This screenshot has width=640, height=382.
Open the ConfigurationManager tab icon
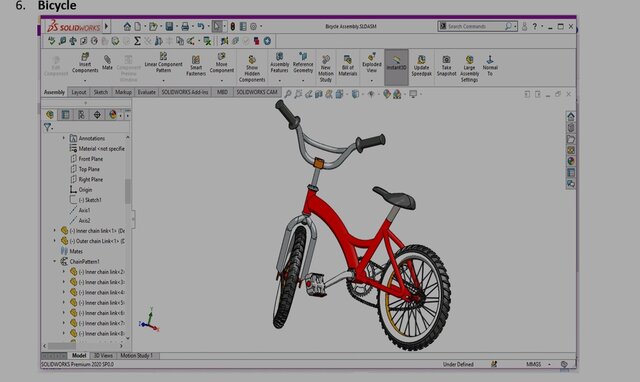tap(81, 115)
